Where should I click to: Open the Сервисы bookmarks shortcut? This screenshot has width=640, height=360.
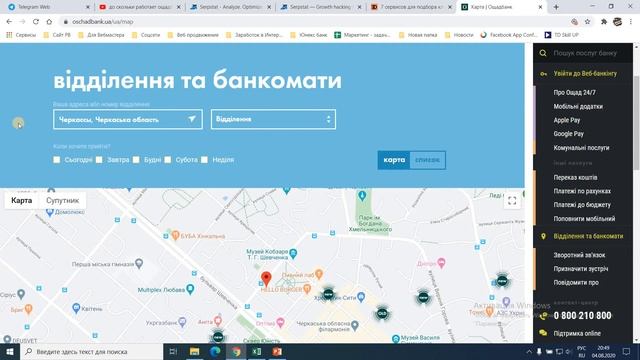click(x=21, y=35)
